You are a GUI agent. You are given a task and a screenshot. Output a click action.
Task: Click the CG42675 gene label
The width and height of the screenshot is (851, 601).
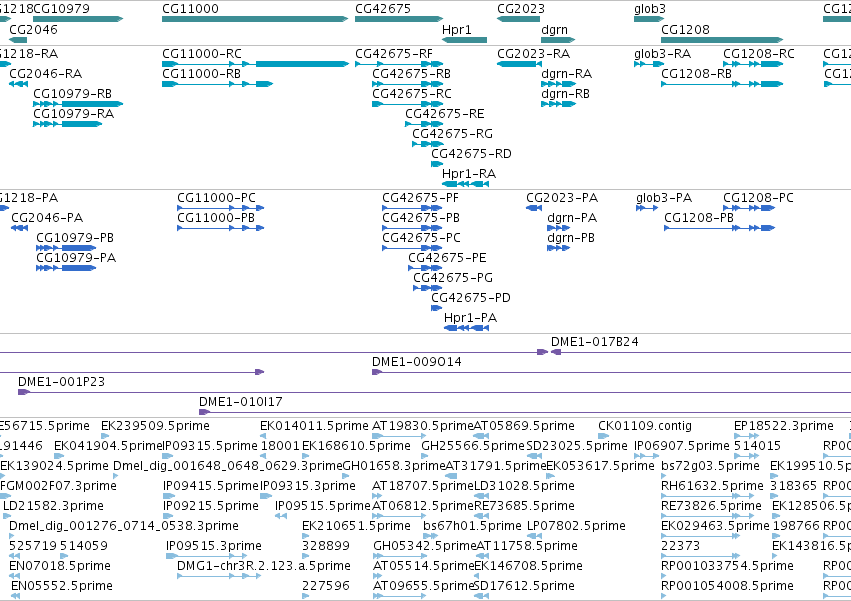[383, 9]
